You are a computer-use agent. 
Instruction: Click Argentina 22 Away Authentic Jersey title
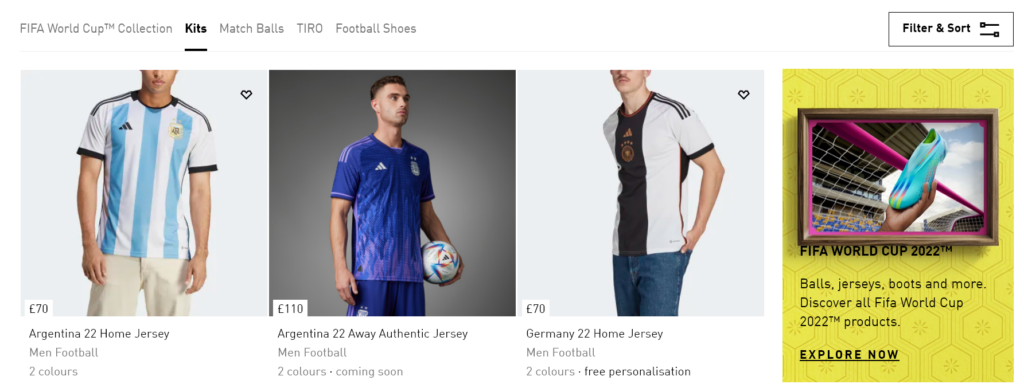(x=373, y=334)
